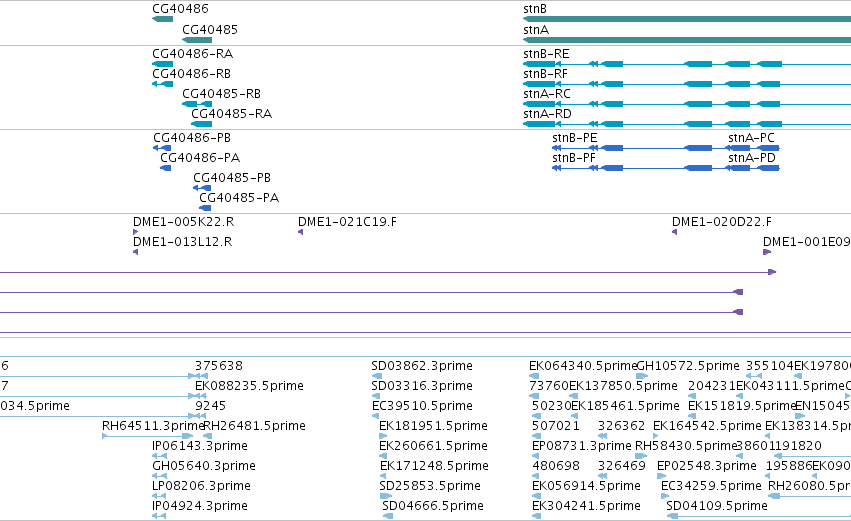Select EST label 195886
Viewport: 851px width, 521px height.
point(789,466)
